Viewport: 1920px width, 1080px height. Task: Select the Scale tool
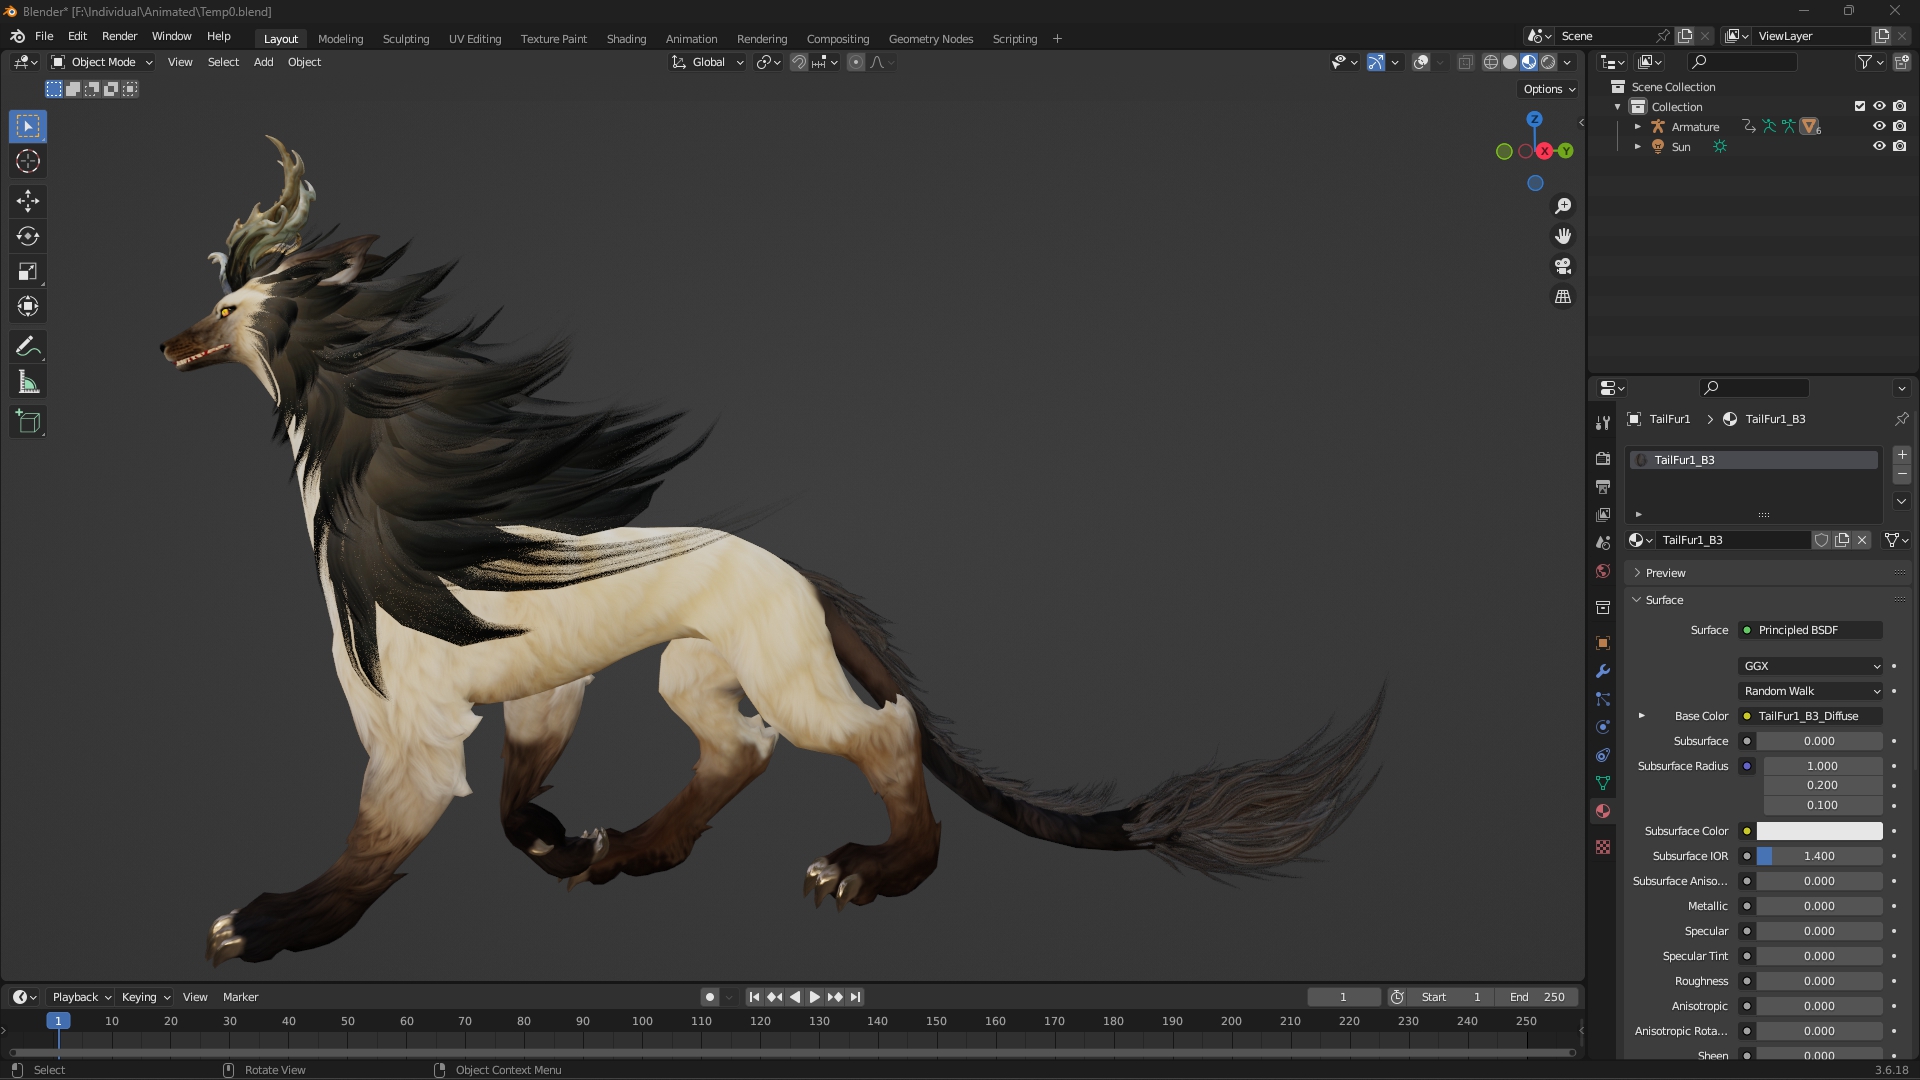[x=28, y=272]
